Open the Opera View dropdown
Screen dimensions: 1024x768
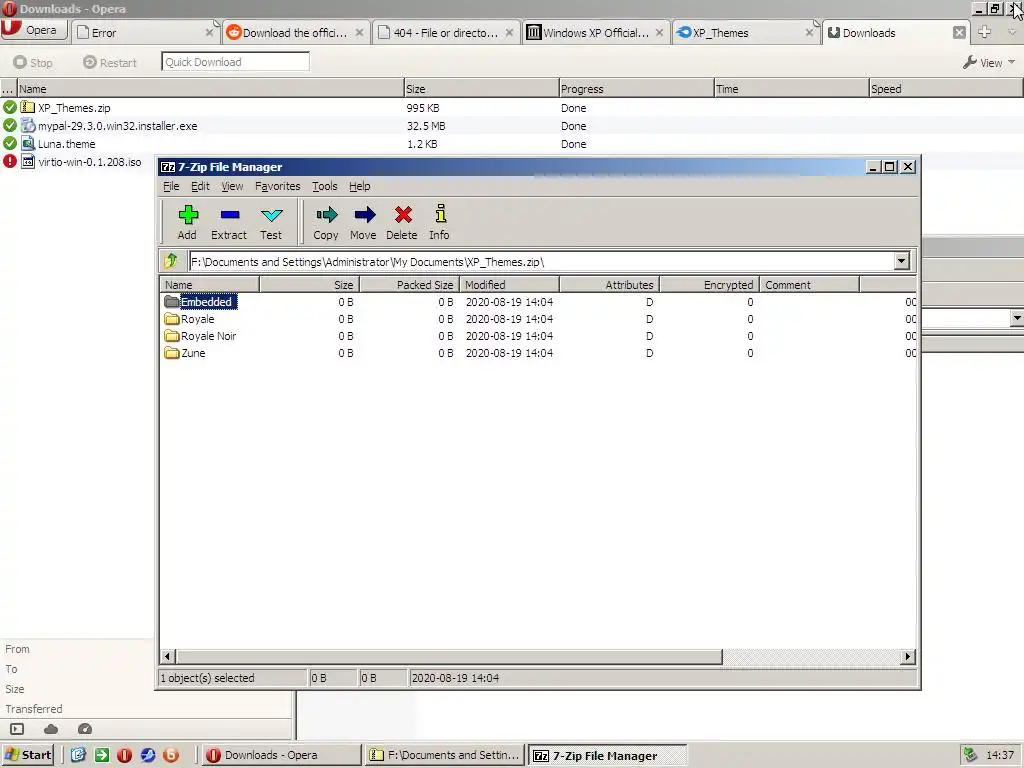click(x=989, y=63)
